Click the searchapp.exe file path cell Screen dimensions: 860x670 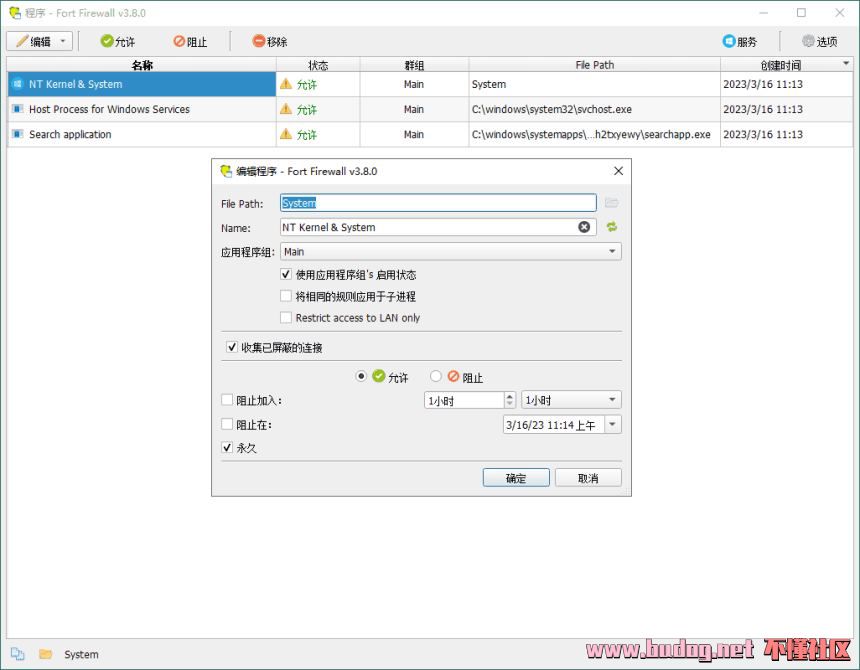(x=595, y=134)
